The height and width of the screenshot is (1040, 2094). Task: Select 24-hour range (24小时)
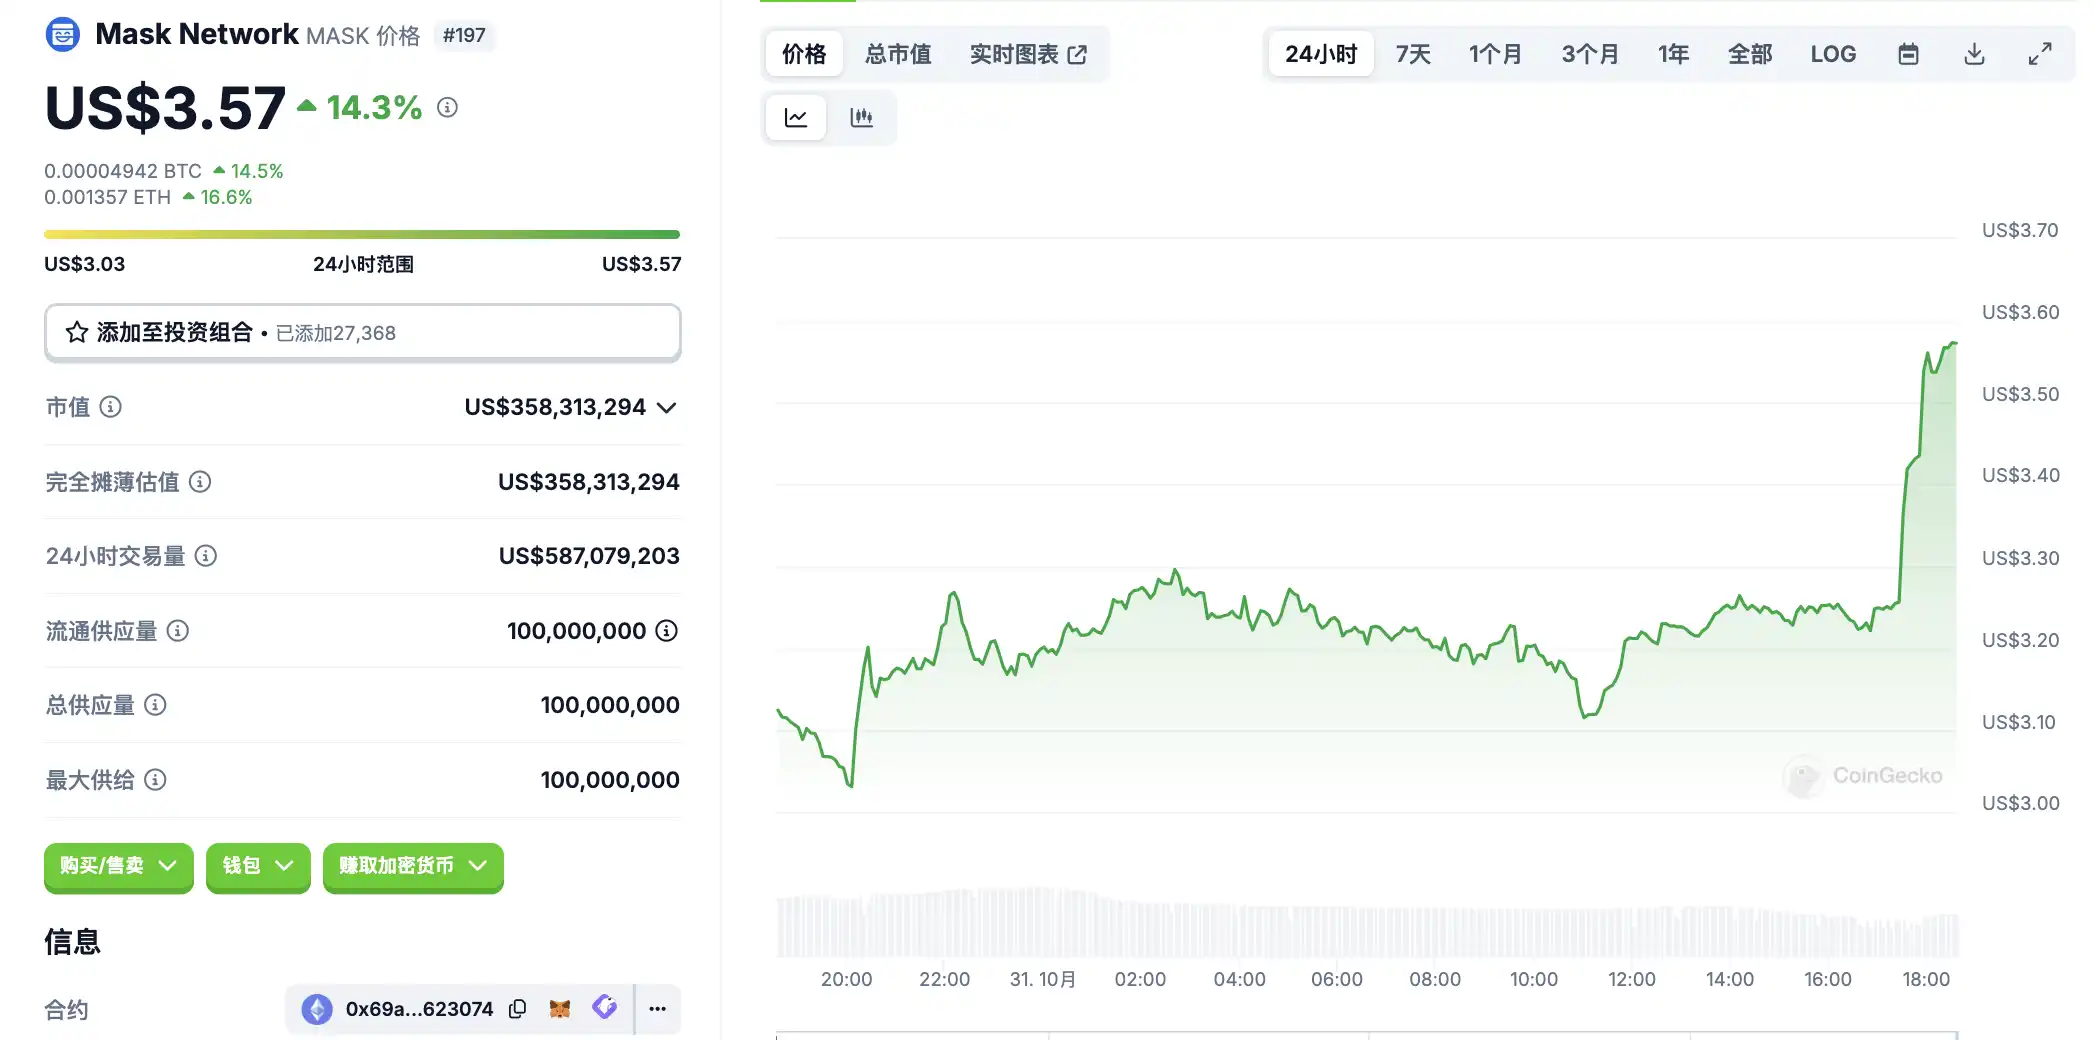[x=1321, y=54]
